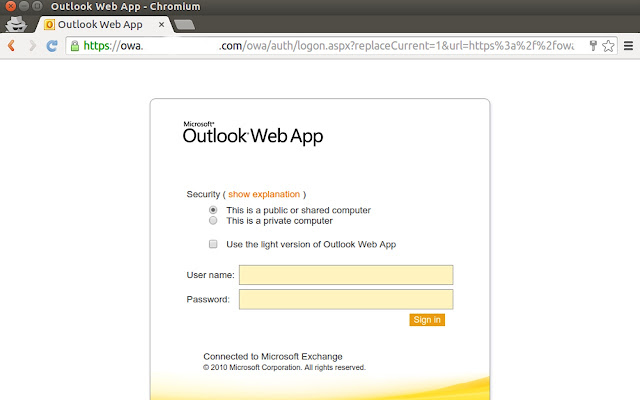This screenshot has width=640, height=400.
Task: Focus the User name field
Action: 346,275
